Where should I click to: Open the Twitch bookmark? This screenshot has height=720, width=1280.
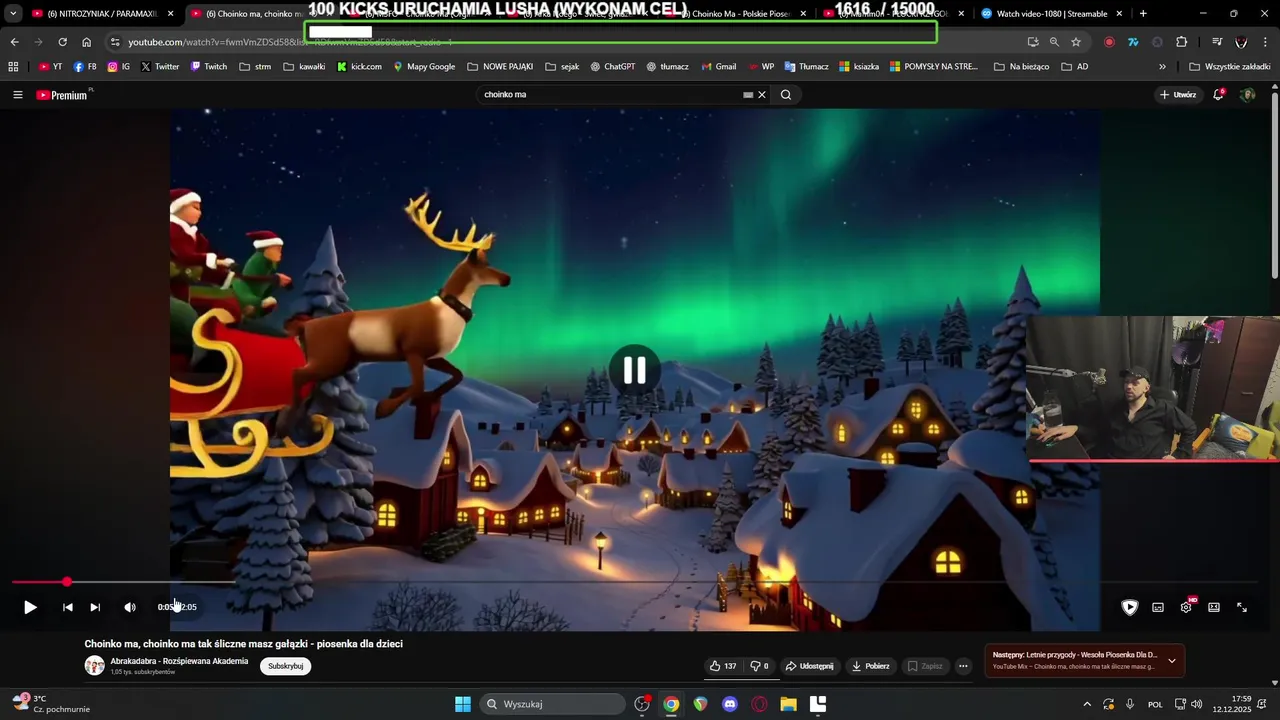pyautogui.click(x=209, y=67)
